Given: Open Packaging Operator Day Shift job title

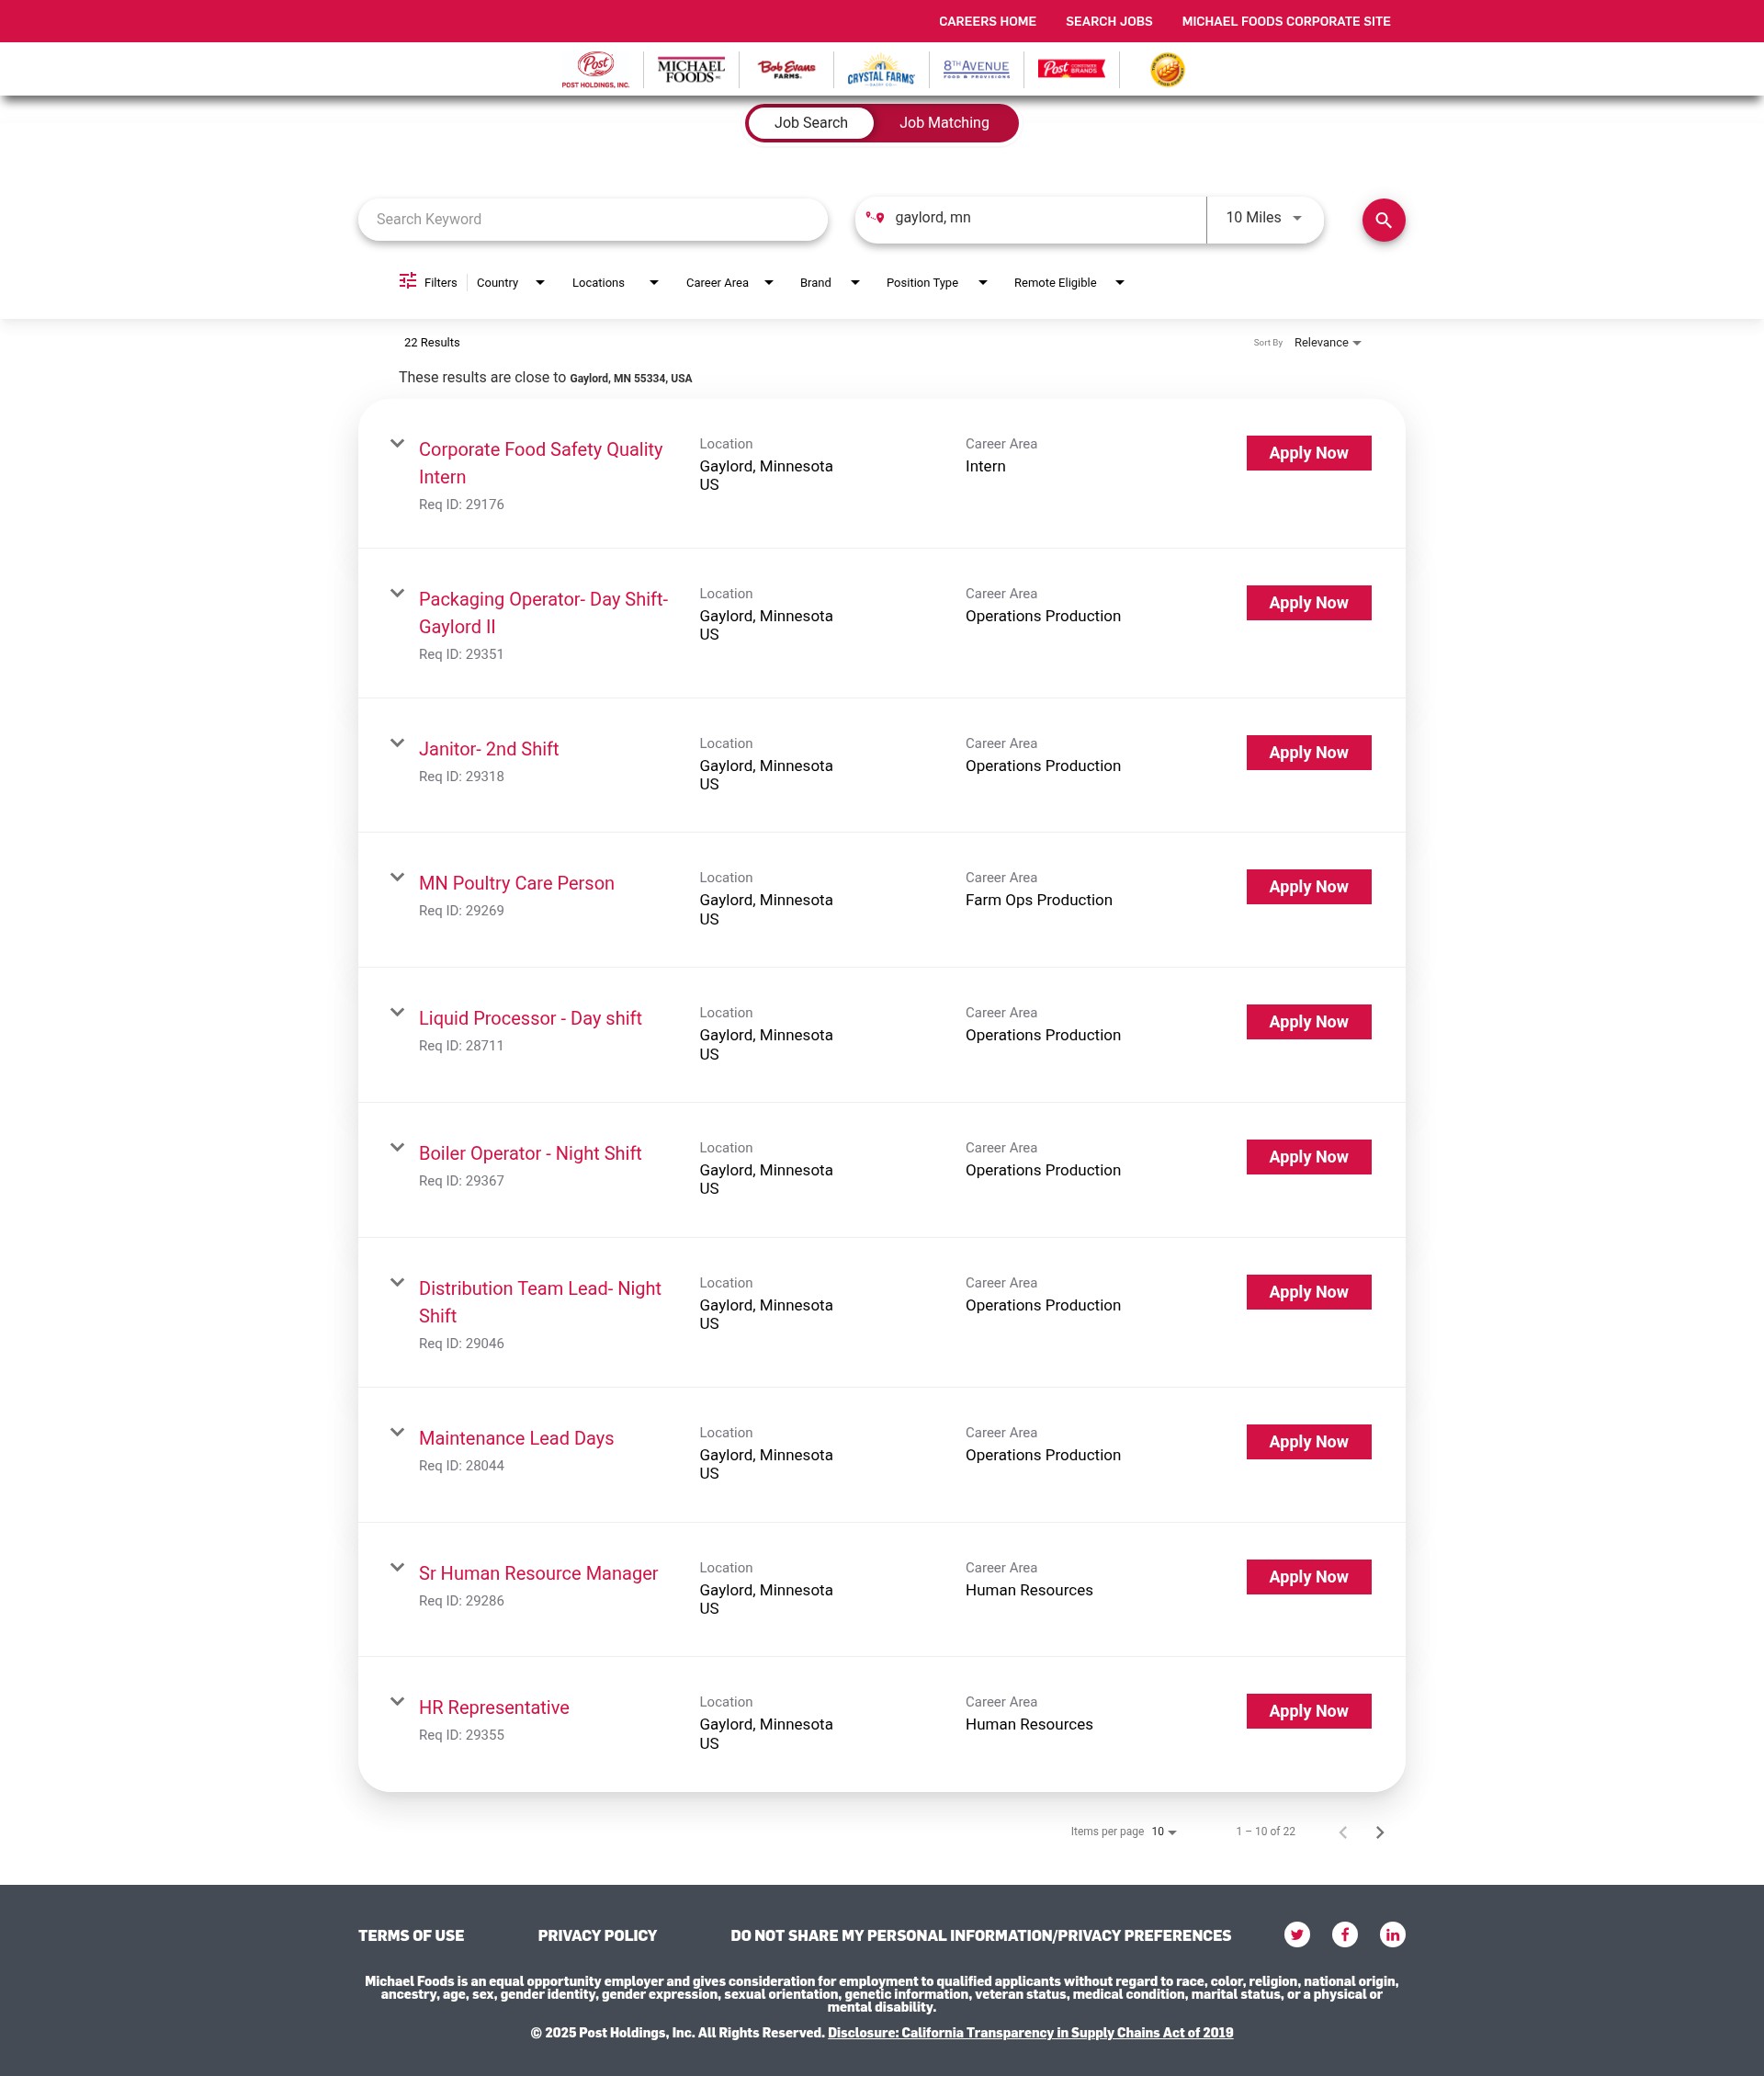Looking at the screenshot, I should pyautogui.click(x=543, y=613).
